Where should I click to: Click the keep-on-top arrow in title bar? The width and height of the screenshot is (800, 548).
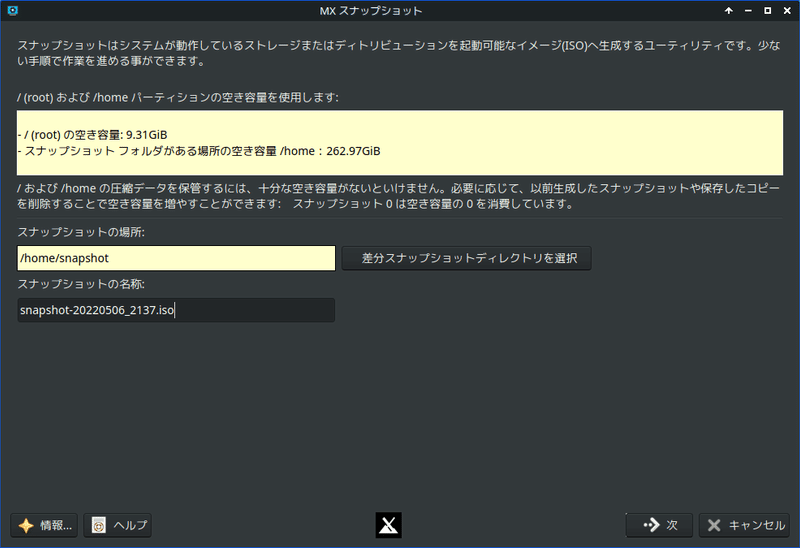point(729,11)
